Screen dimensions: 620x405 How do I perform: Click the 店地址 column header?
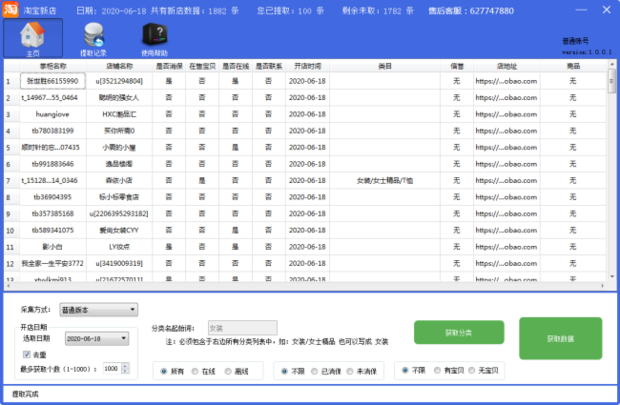[x=507, y=66]
